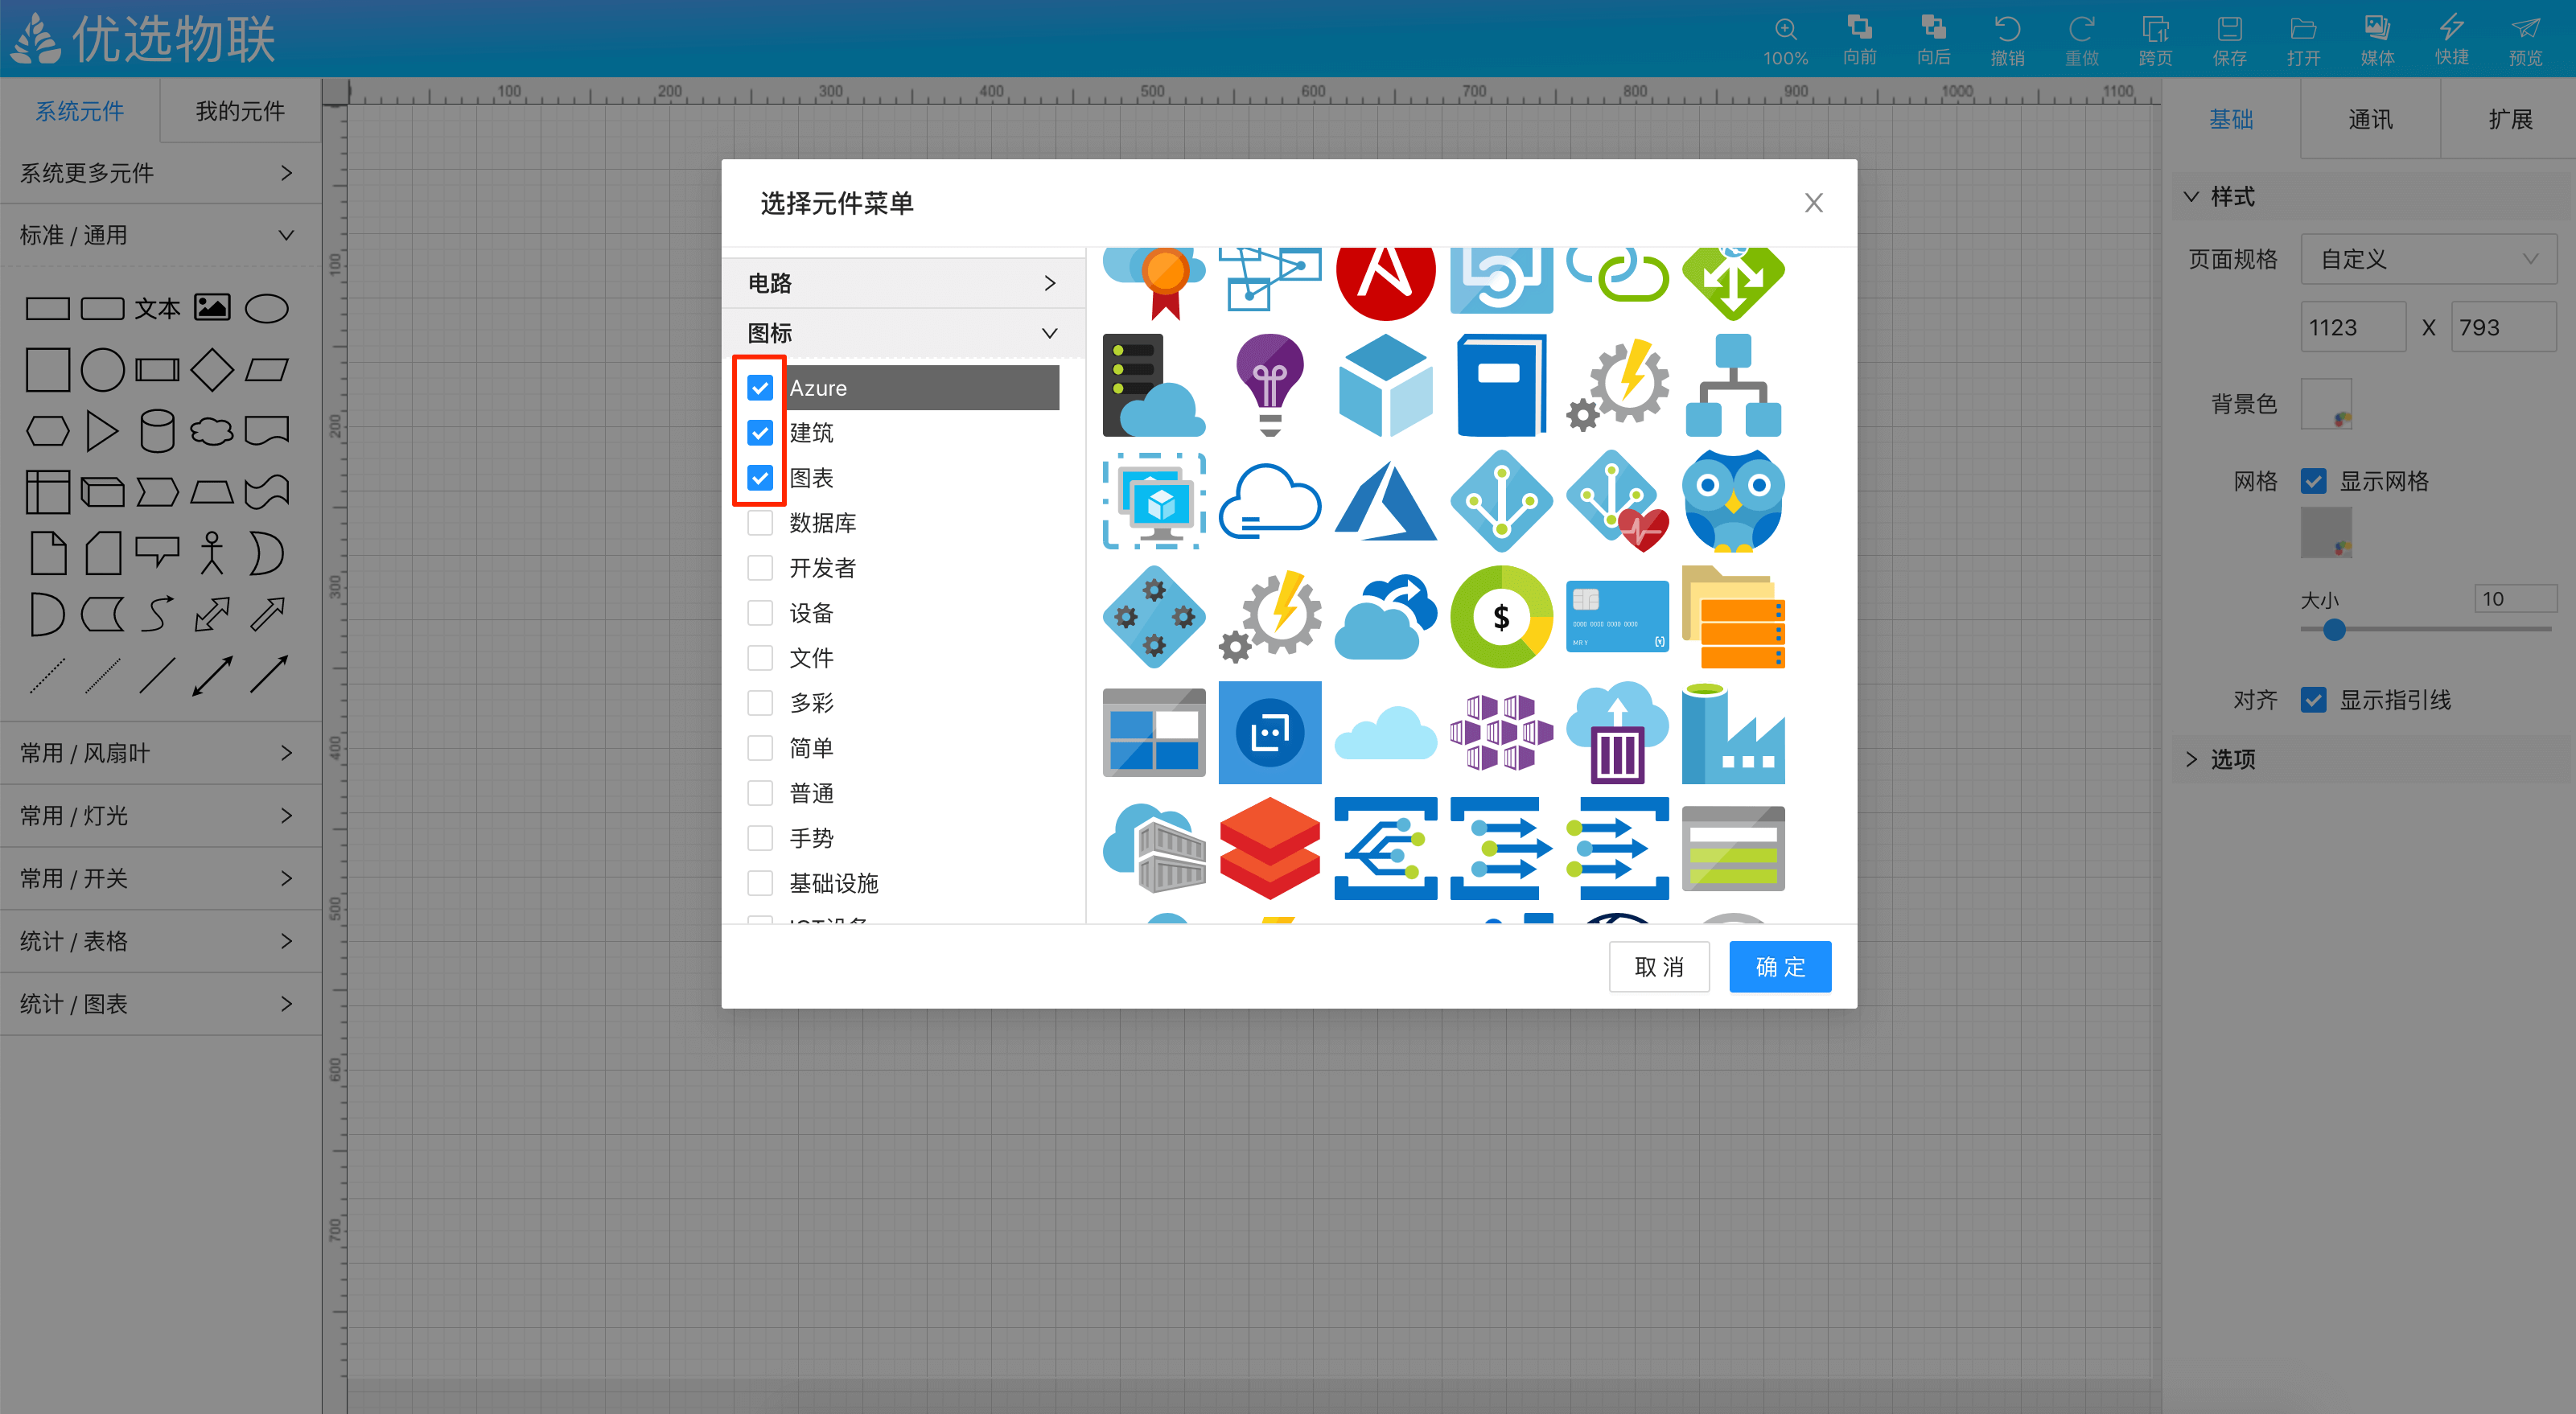The width and height of the screenshot is (2576, 1414).
Task: Choose the hierarchy network diagram icon
Action: pos(1733,385)
